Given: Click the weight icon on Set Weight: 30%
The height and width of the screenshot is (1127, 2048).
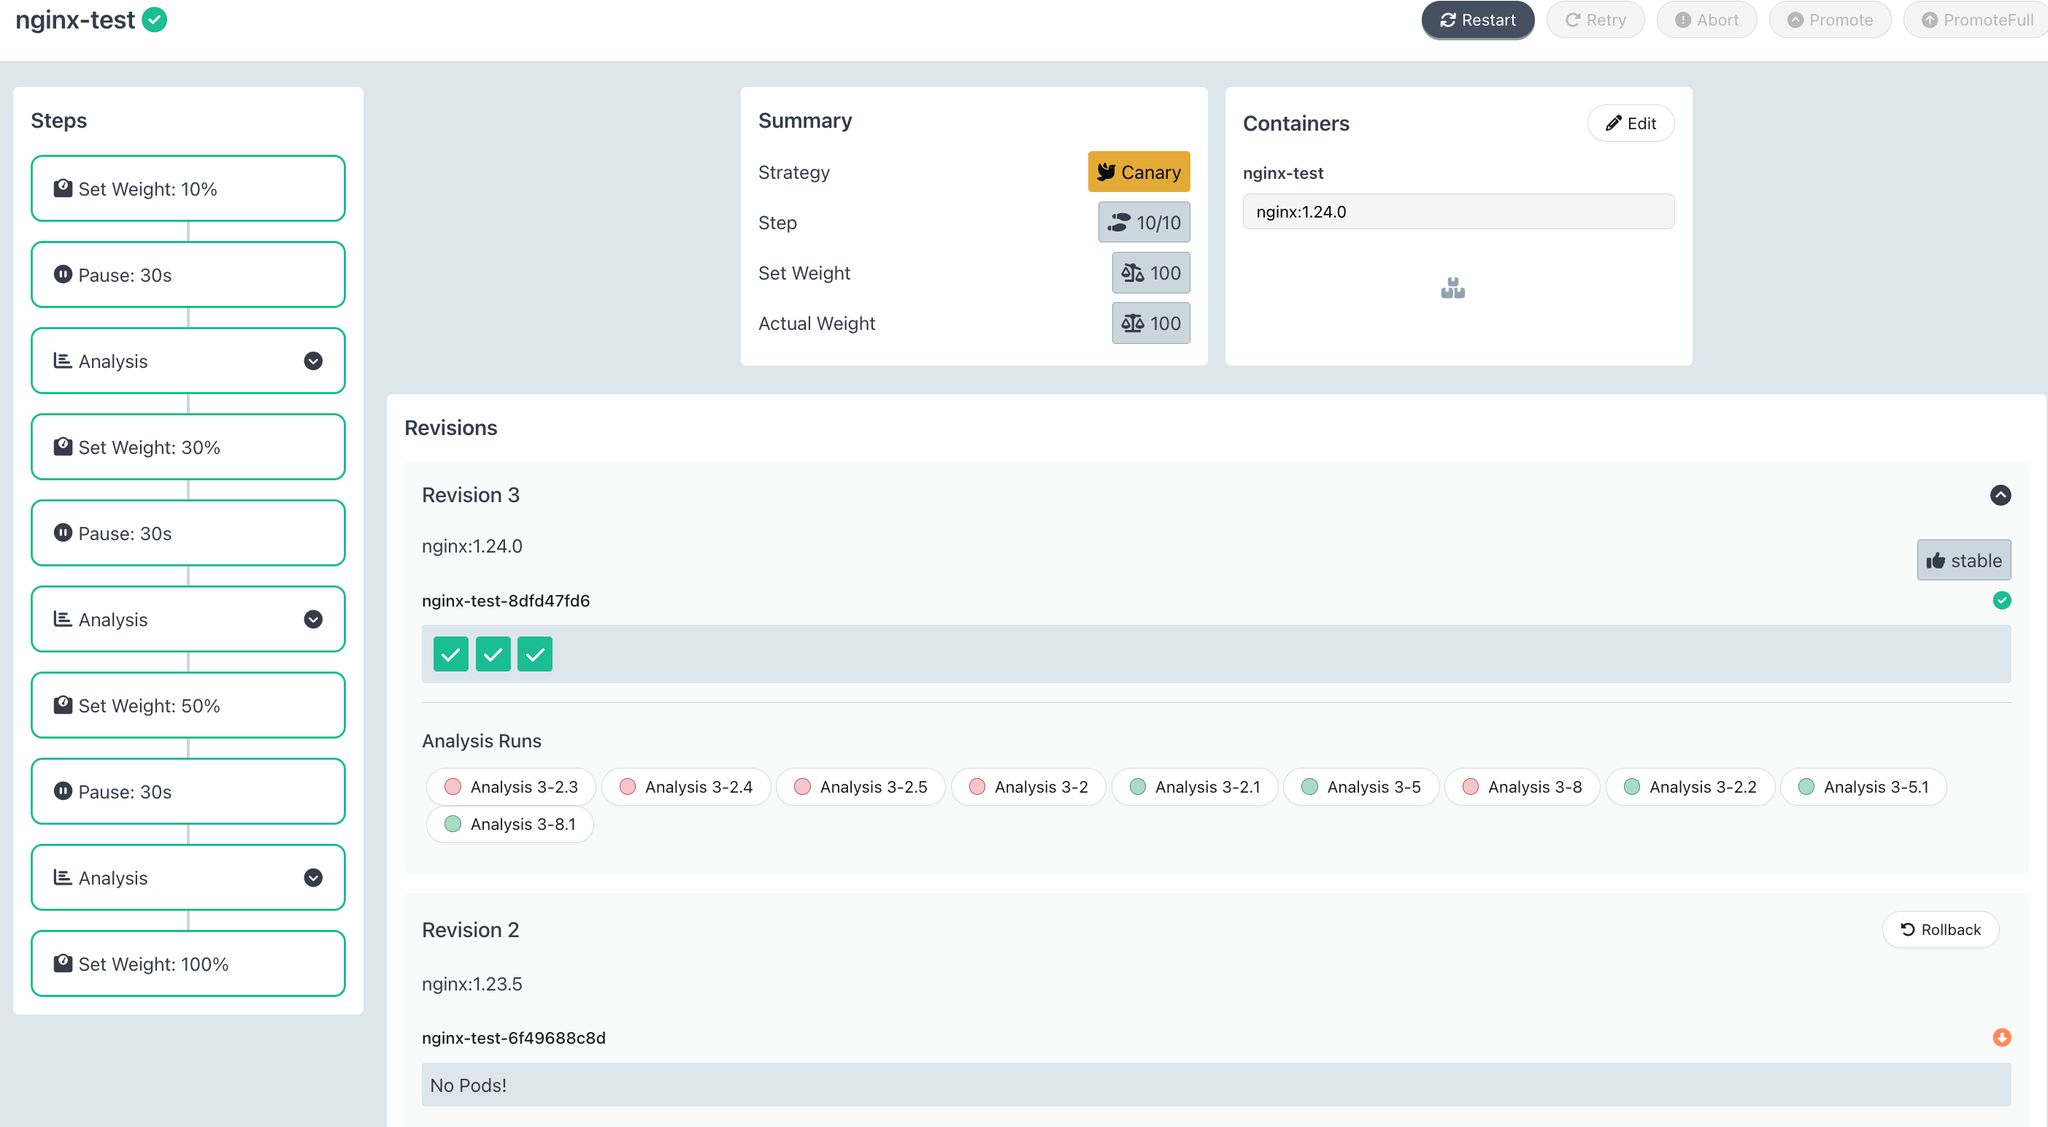Looking at the screenshot, I should pos(63,446).
